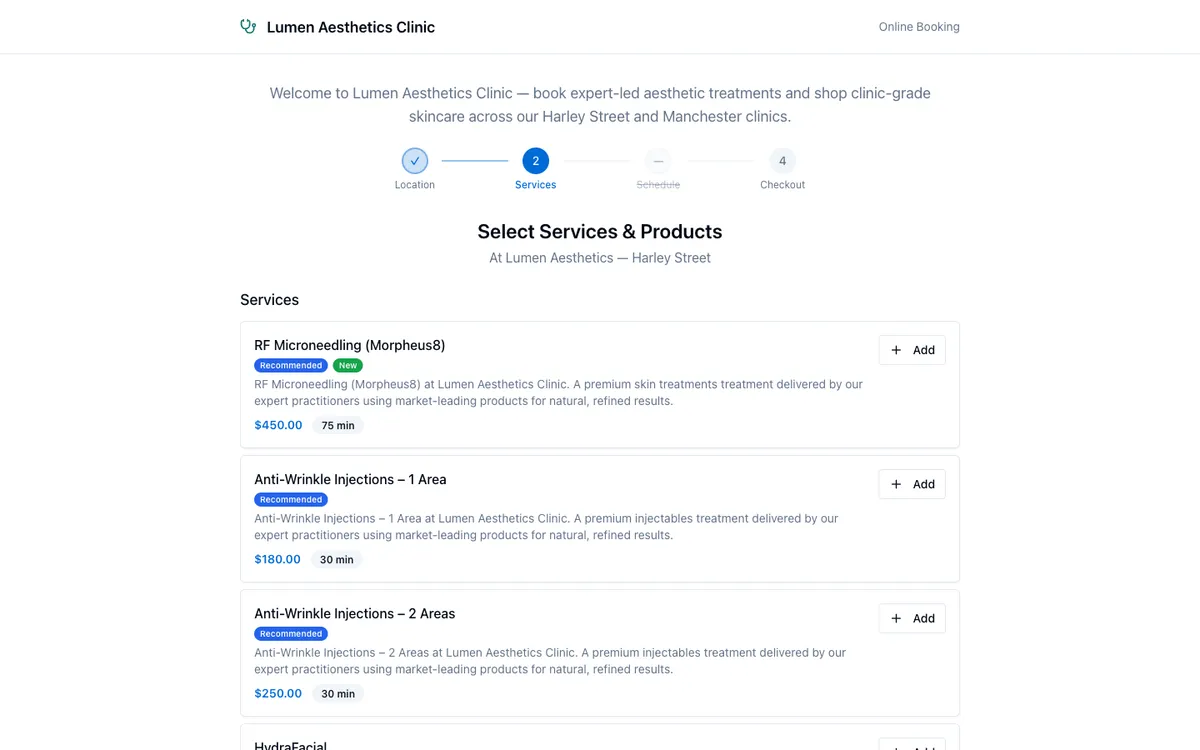Click the stethoscope logo icon
This screenshot has width=1200, height=750.
click(x=248, y=27)
